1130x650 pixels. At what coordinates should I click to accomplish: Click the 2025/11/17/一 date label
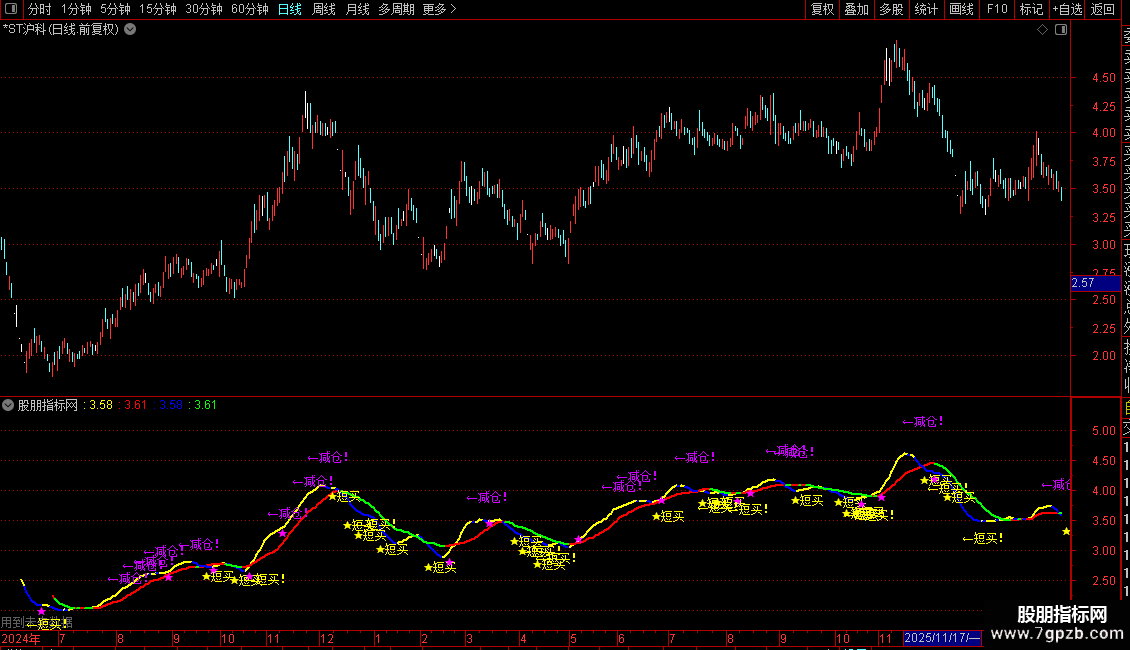pyautogui.click(x=943, y=638)
